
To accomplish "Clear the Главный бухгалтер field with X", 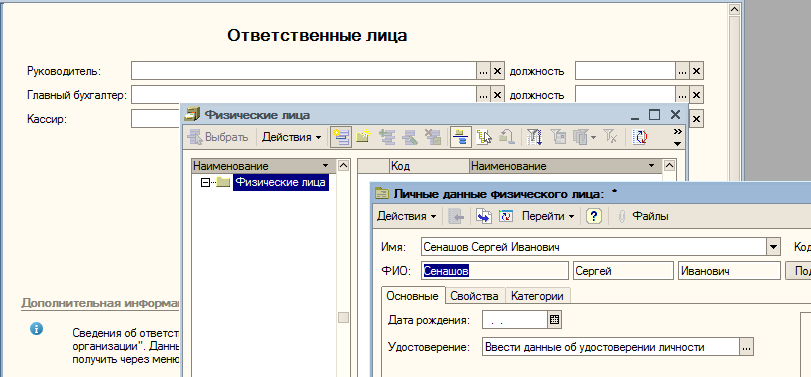I will [497, 95].
